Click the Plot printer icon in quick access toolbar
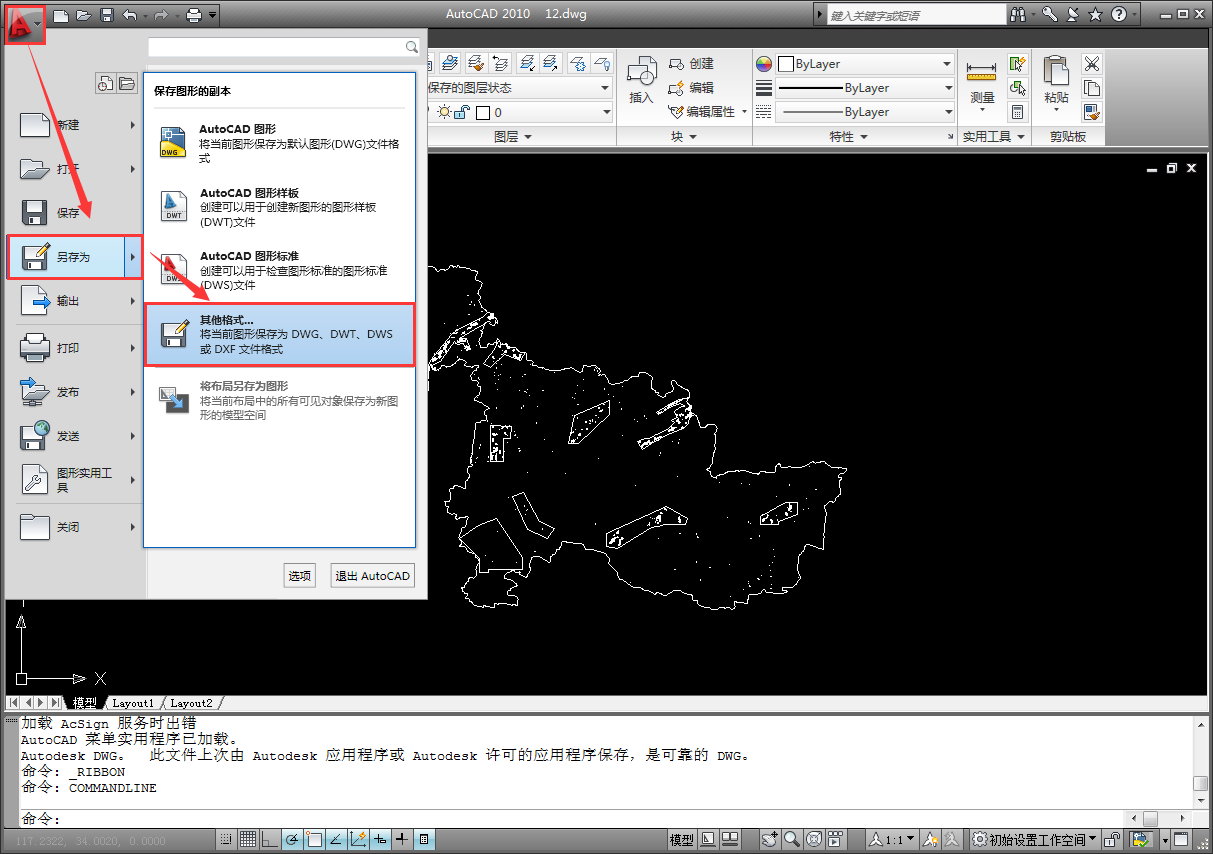This screenshot has height=854, width=1213. 194,15
